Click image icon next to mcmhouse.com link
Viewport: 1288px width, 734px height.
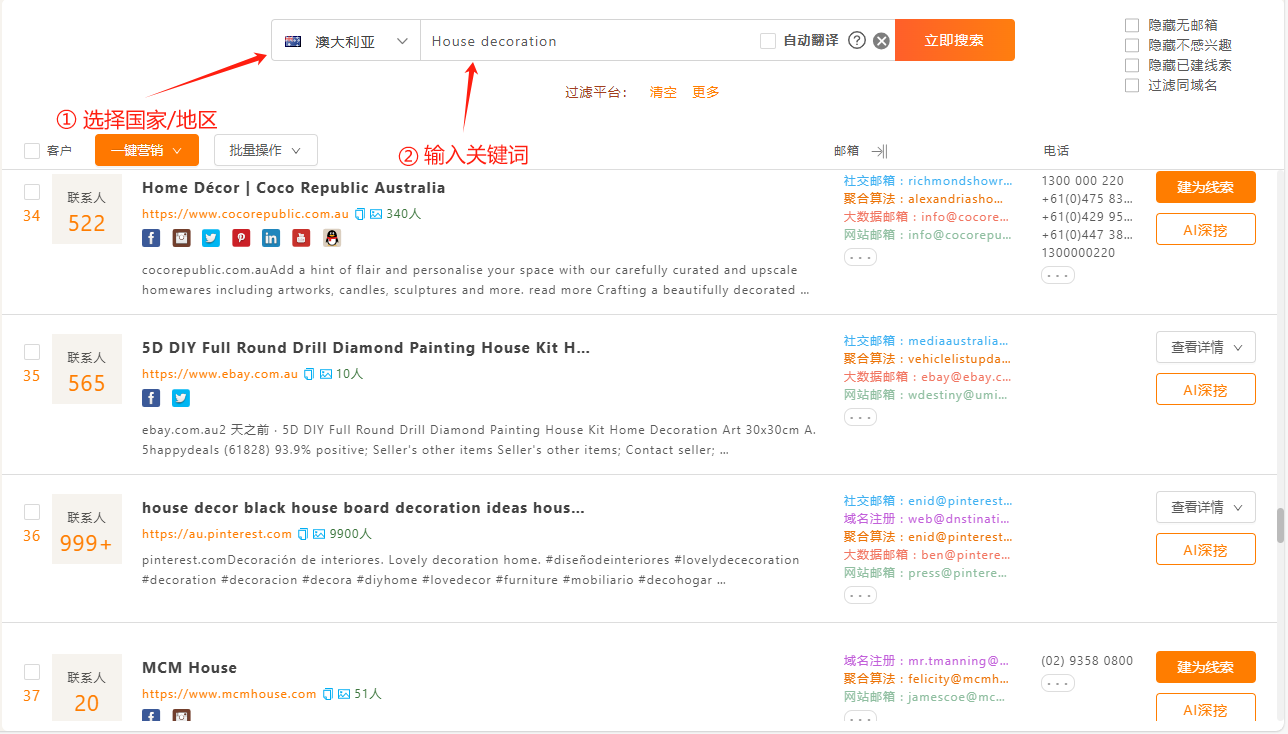pyautogui.click(x=343, y=694)
